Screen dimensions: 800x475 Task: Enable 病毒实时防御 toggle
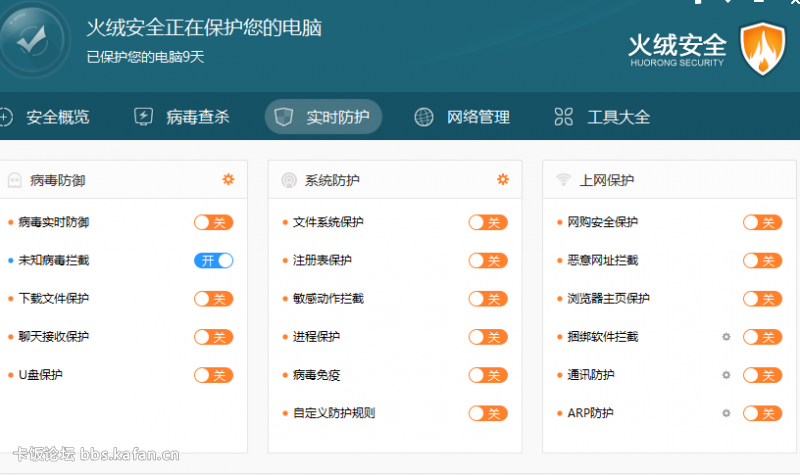coord(213,222)
